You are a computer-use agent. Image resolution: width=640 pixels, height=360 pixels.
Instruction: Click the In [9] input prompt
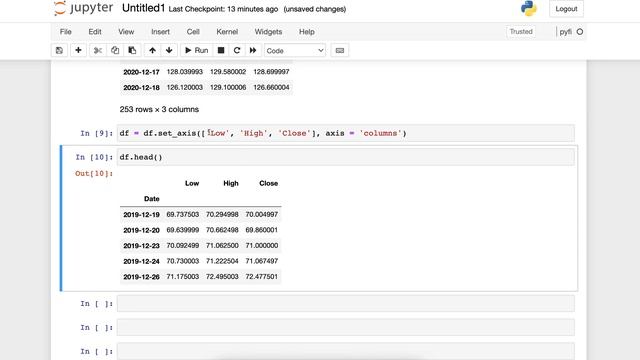point(96,133)
